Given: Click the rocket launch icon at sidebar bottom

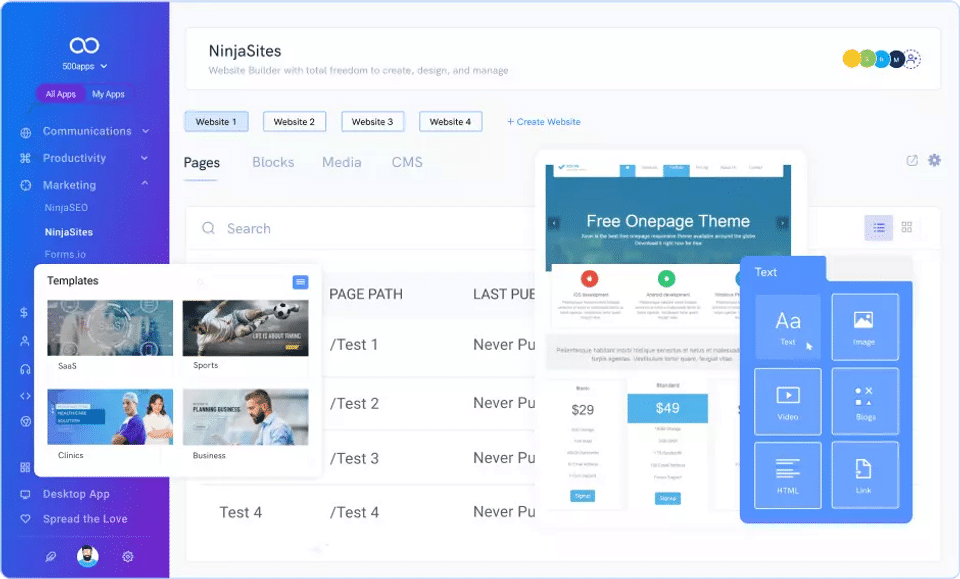Looking at the screenshot, I should coord(50,556).
